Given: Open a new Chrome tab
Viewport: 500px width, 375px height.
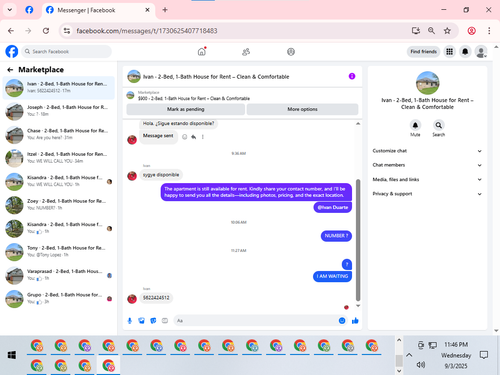Looking at the screenshot, I should pyautogui.click(x=165, y=10).
